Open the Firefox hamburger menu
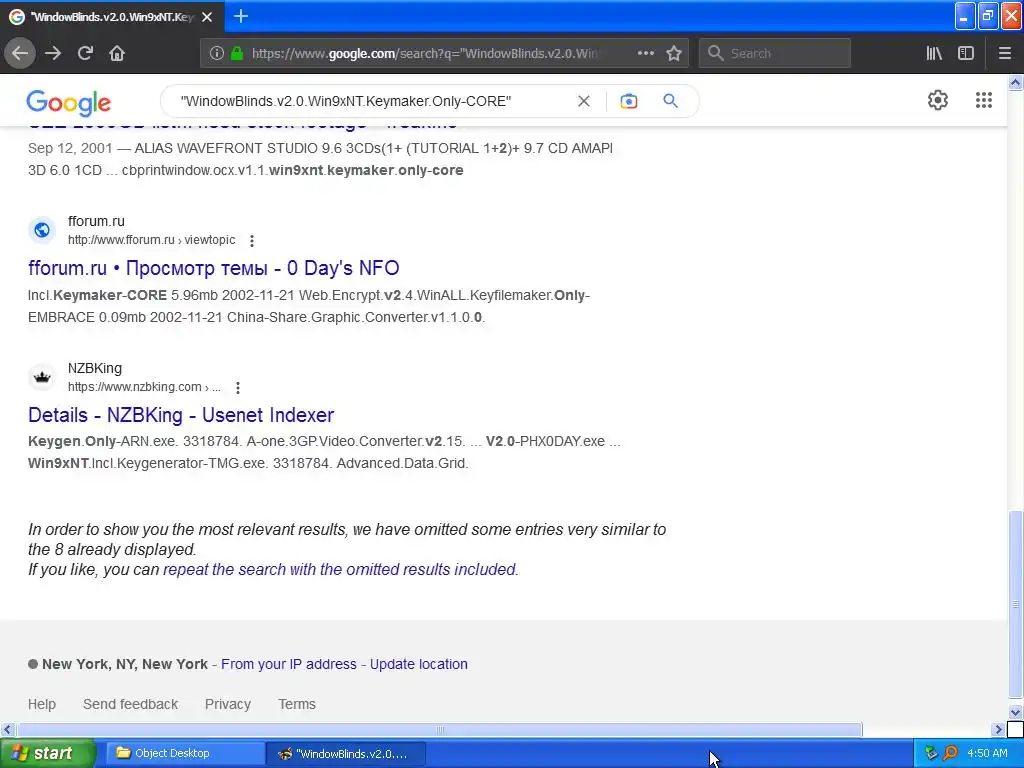1024x768 pixels. 1005,54
